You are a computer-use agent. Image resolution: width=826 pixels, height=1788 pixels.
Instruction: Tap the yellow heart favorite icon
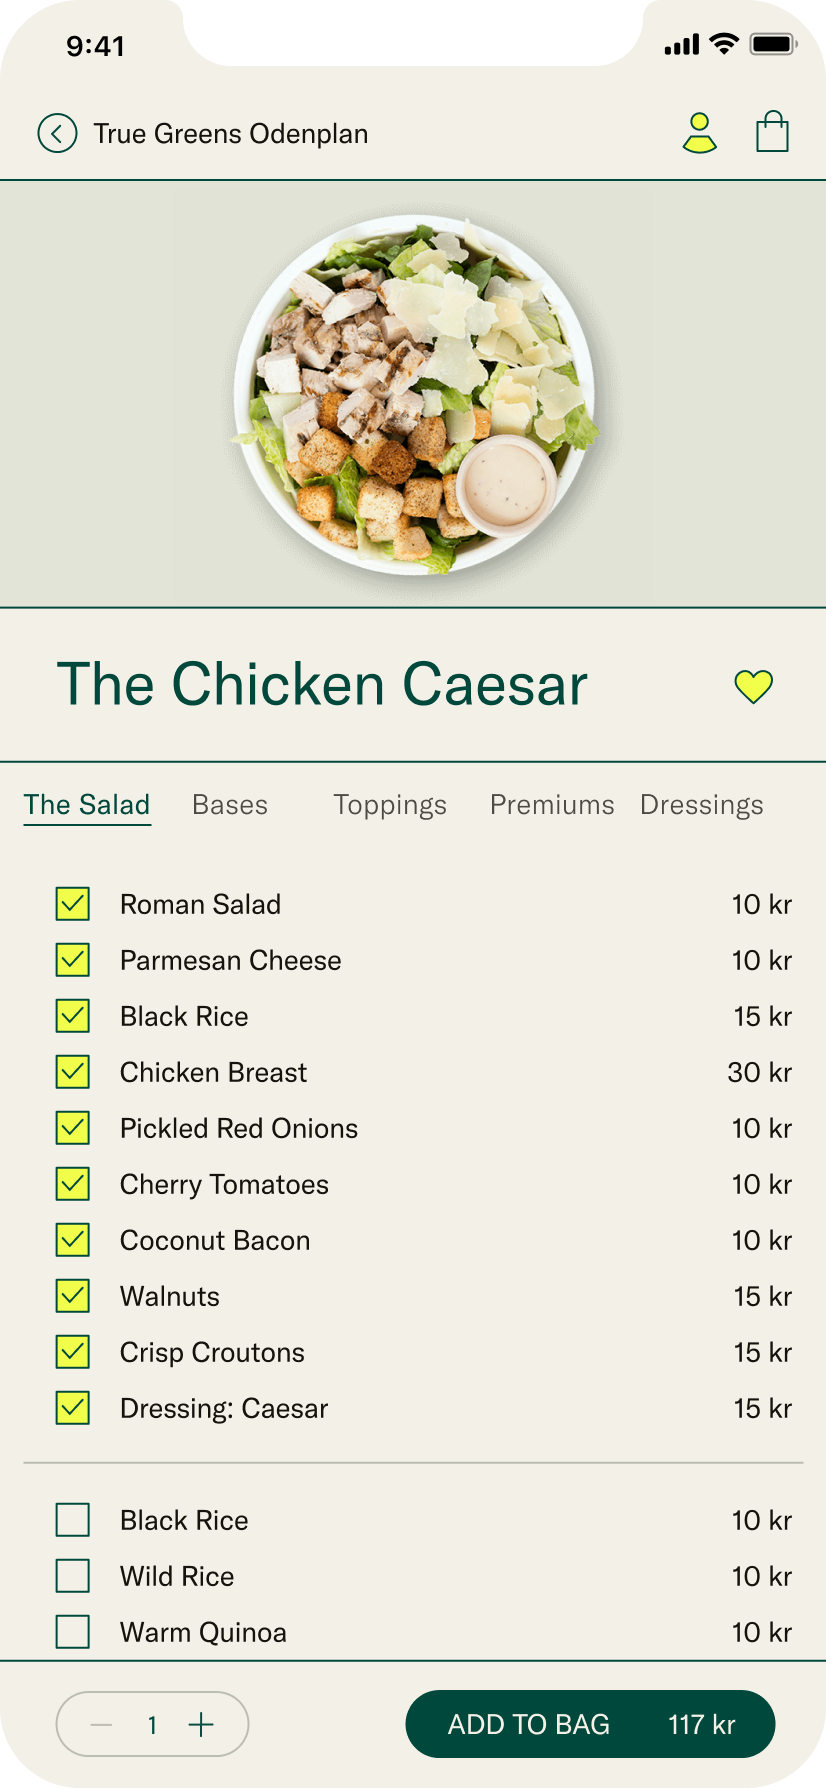pyautogui.click(x=753, y=686)
